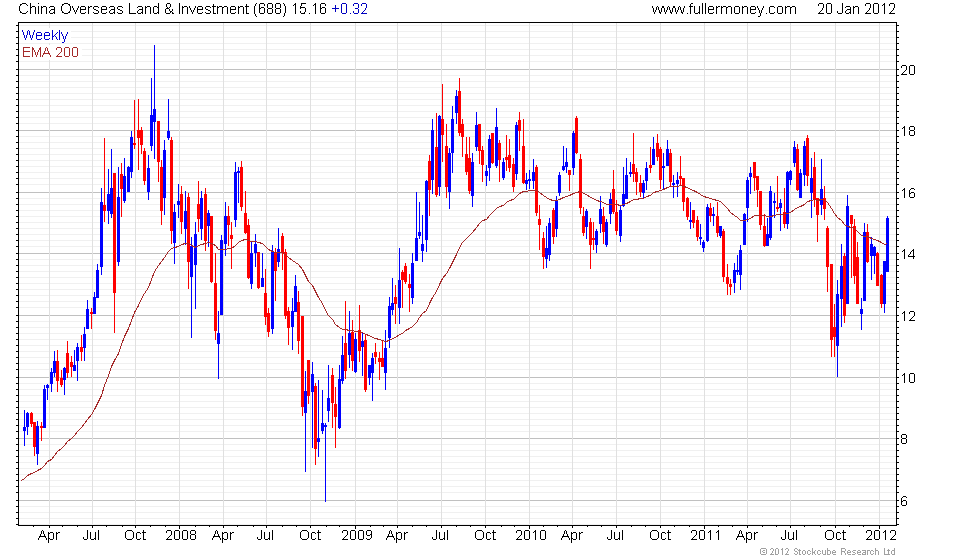Click the 18 price level on the axis
This screenshot has height=560, width=980.
[908, 131]
